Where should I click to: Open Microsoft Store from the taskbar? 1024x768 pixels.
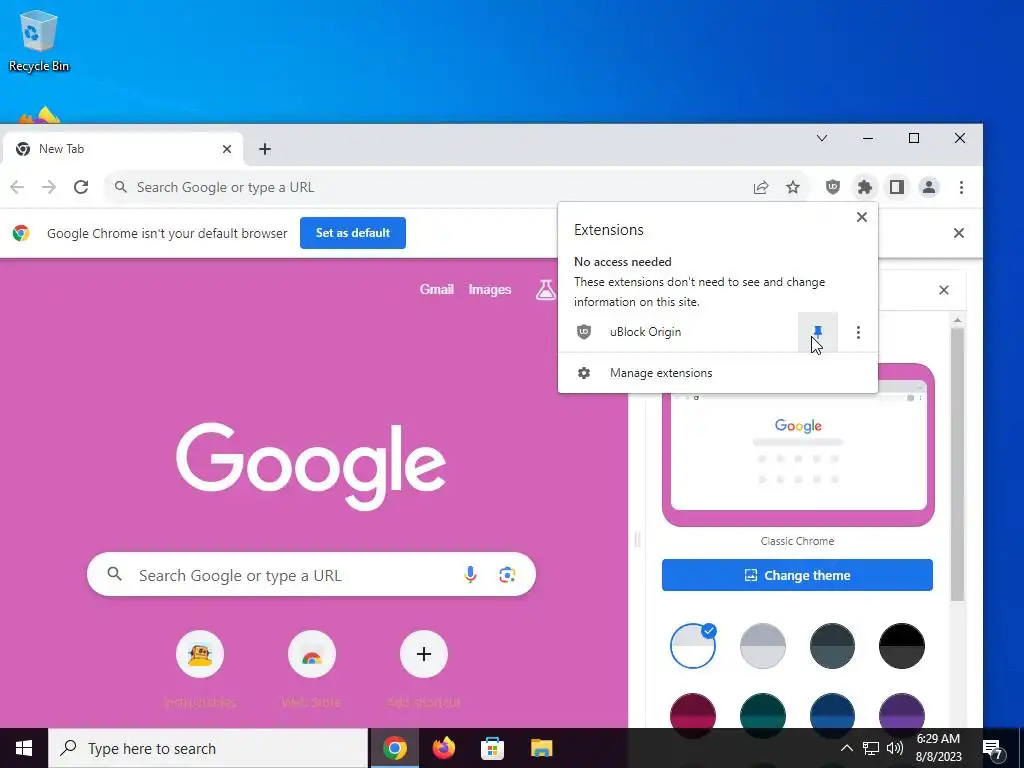[492, 748]
